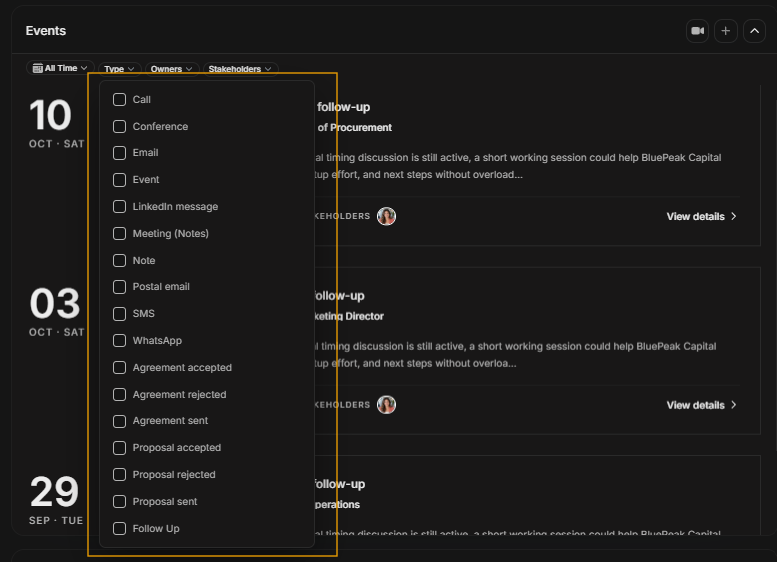The image size is (777, 562).
Task: Open the All Time date filter
Action: [x=60, y=68]
